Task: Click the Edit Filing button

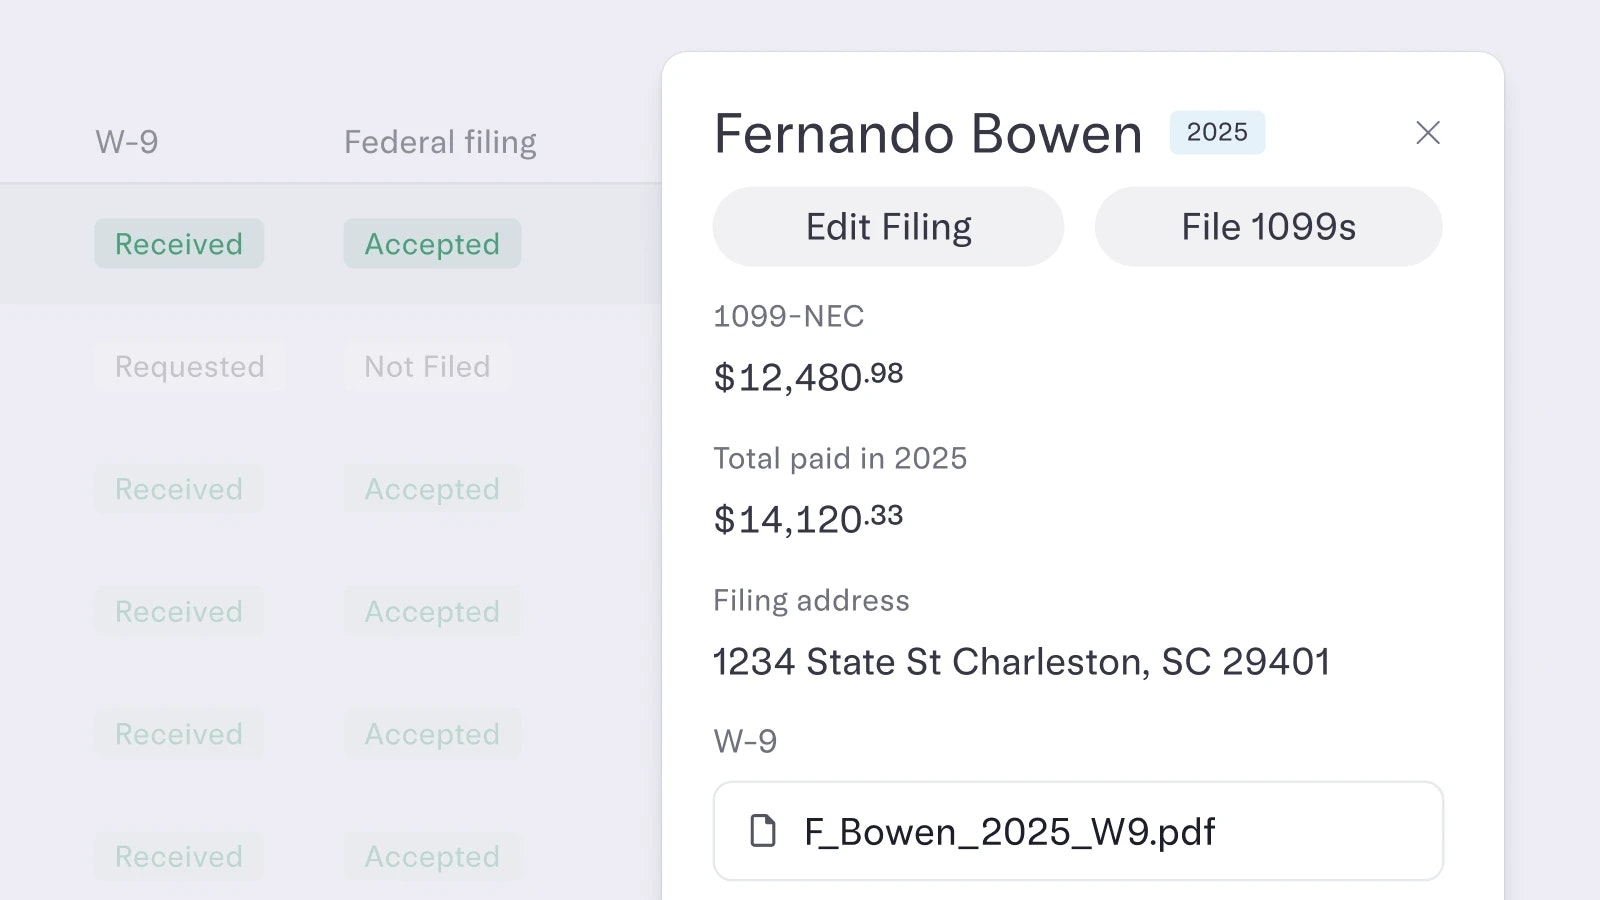Action: pyautogui.click(x=887, y=226)
